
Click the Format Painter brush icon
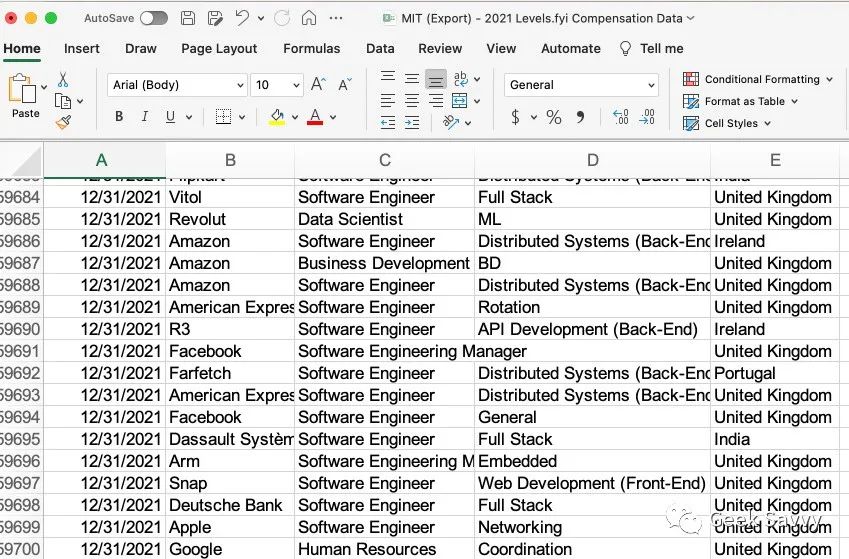pos(63,122)
